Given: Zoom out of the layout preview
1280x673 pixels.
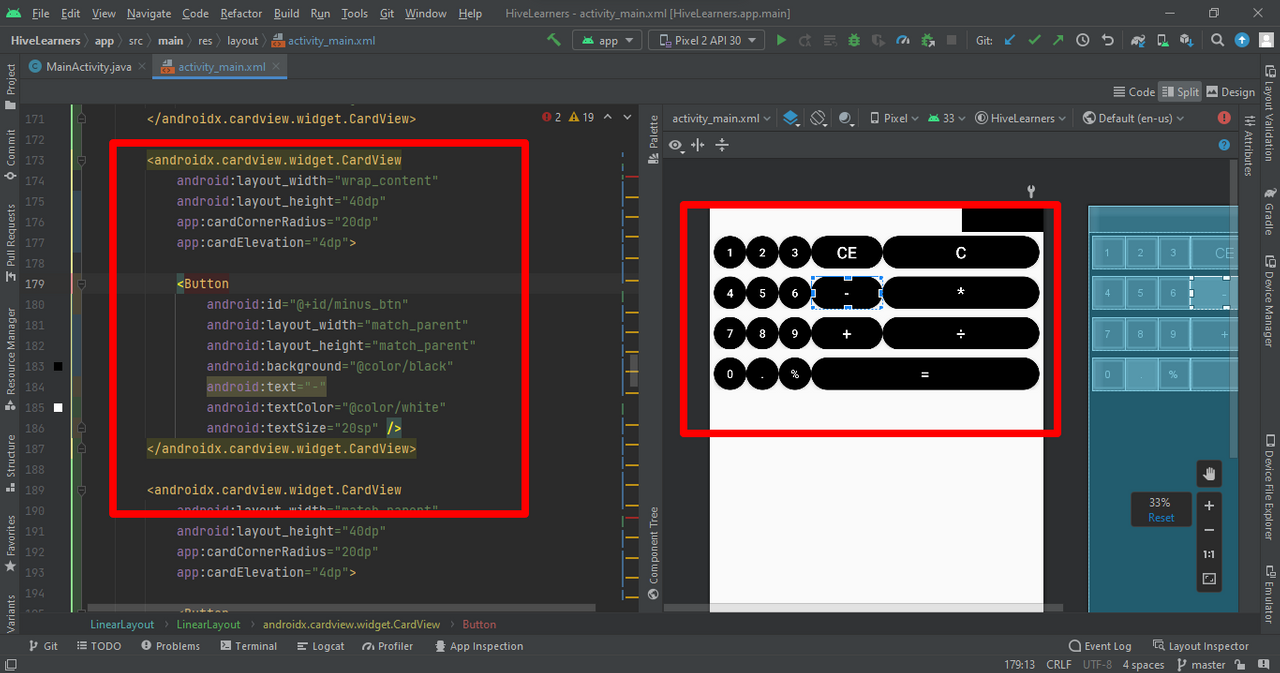Looking at the screenshot, I should pyautogui.click(x=1209, y=530).
